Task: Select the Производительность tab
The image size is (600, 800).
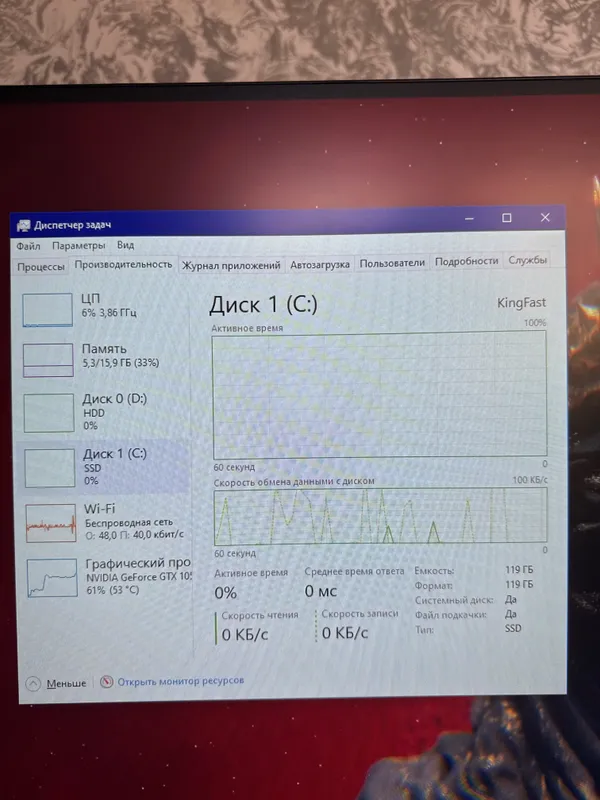Action: [123, 265]
